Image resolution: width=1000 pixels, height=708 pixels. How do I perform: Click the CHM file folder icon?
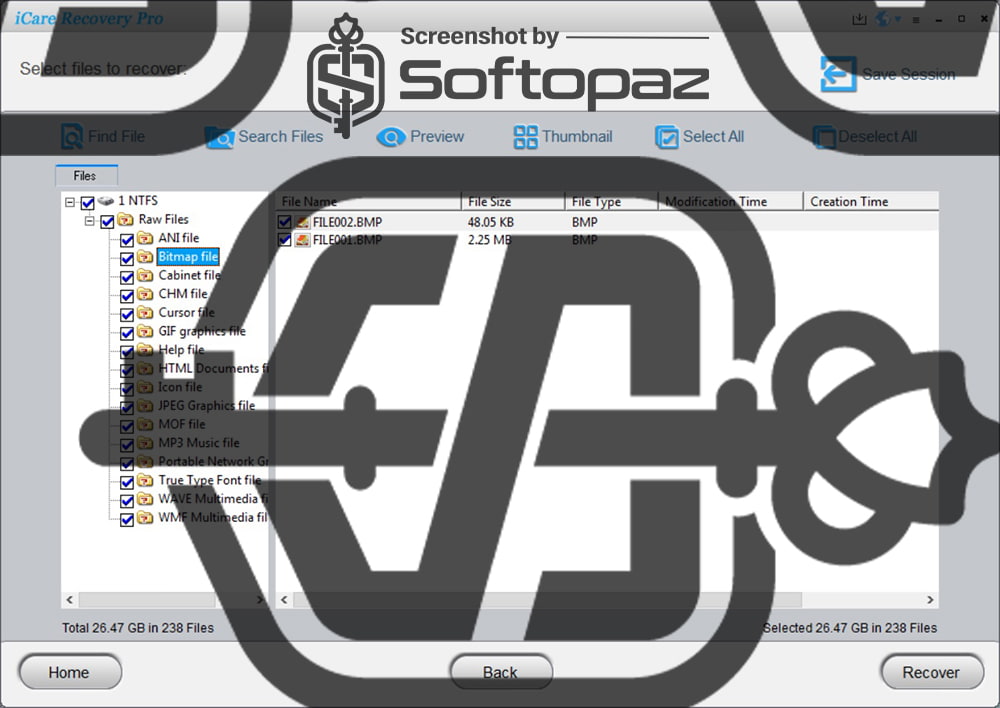click(x=145, y=294)
